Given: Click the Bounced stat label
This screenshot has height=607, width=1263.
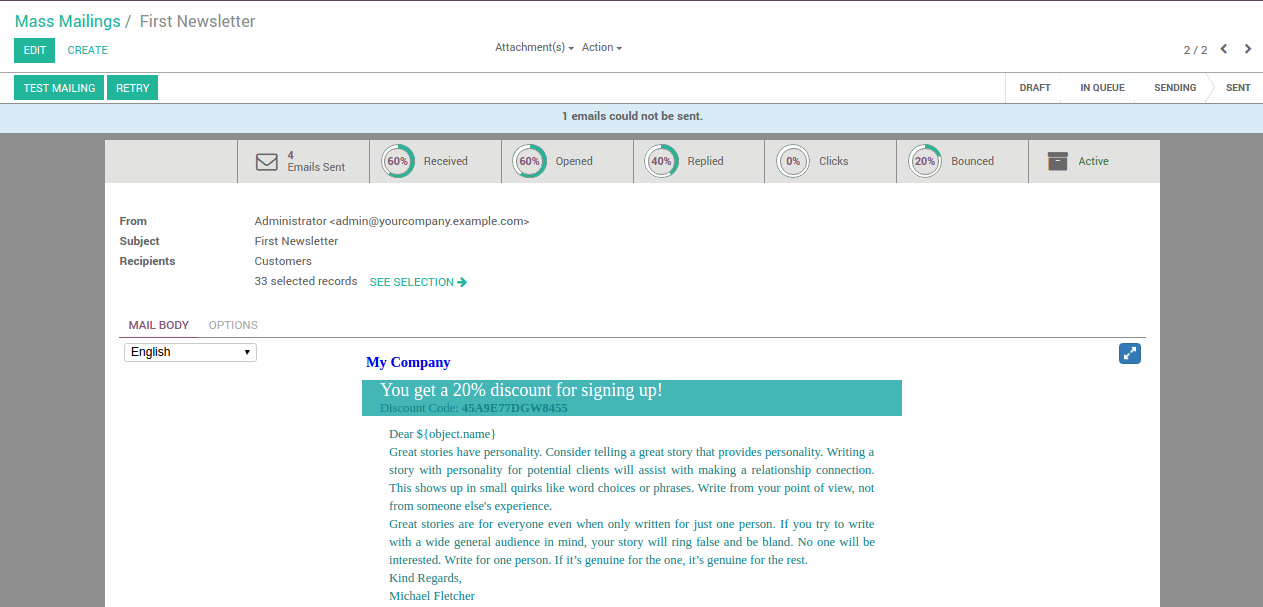Looking at the screenshot, I should pos(973,161).
